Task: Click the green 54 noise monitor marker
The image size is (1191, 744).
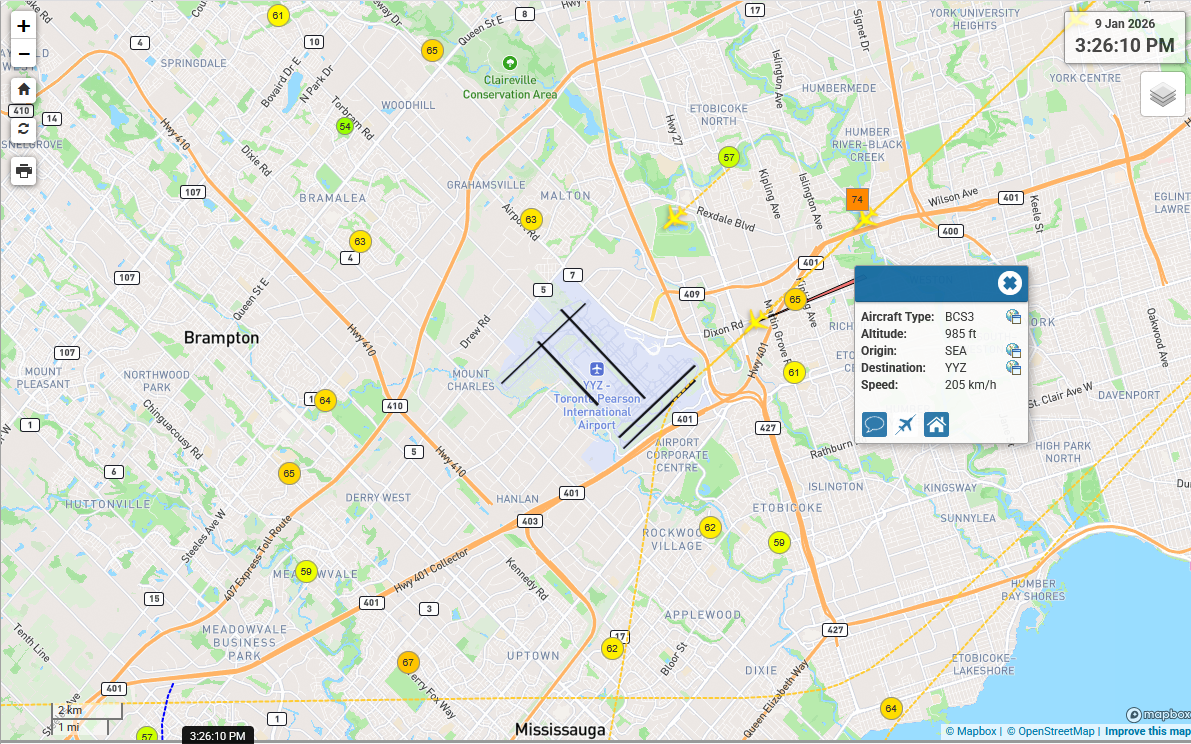Action: [x=345, y=127]
